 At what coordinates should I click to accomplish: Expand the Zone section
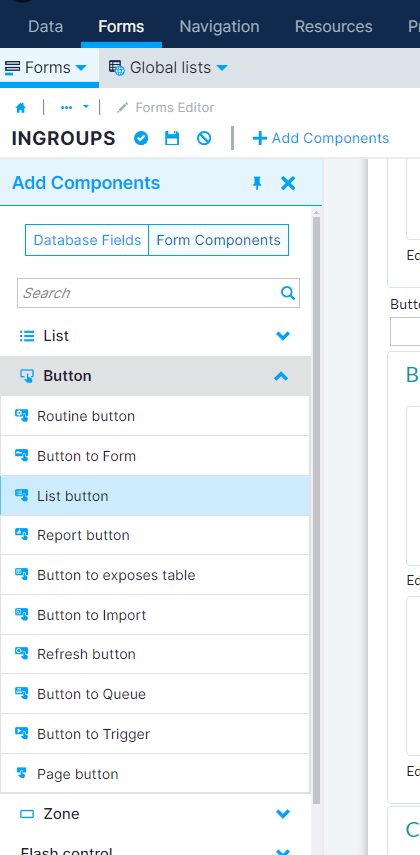[x=155, y=814]
